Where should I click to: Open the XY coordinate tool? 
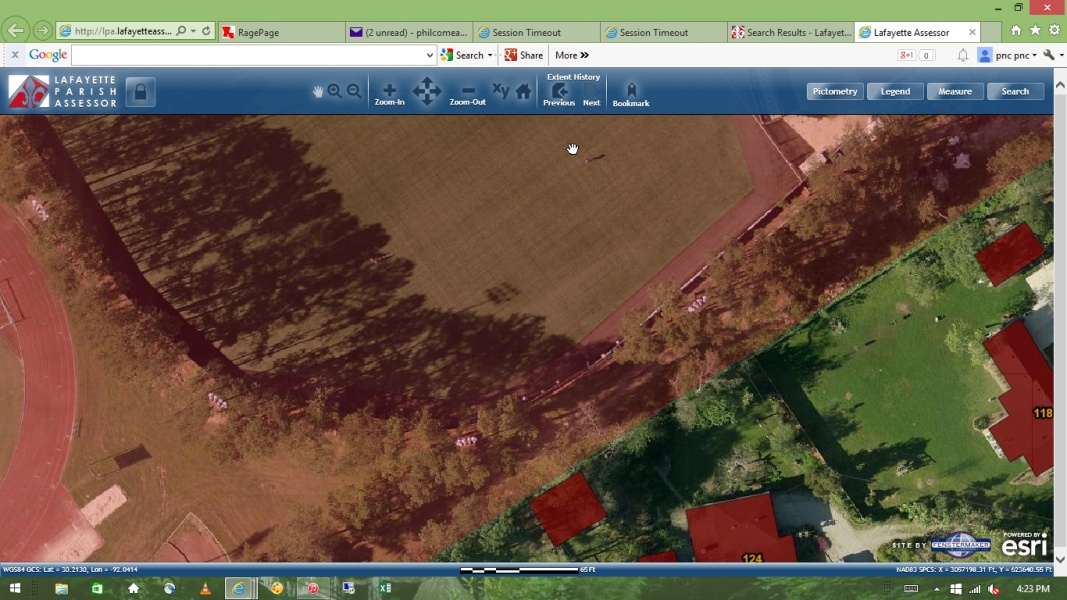[500, 90]
